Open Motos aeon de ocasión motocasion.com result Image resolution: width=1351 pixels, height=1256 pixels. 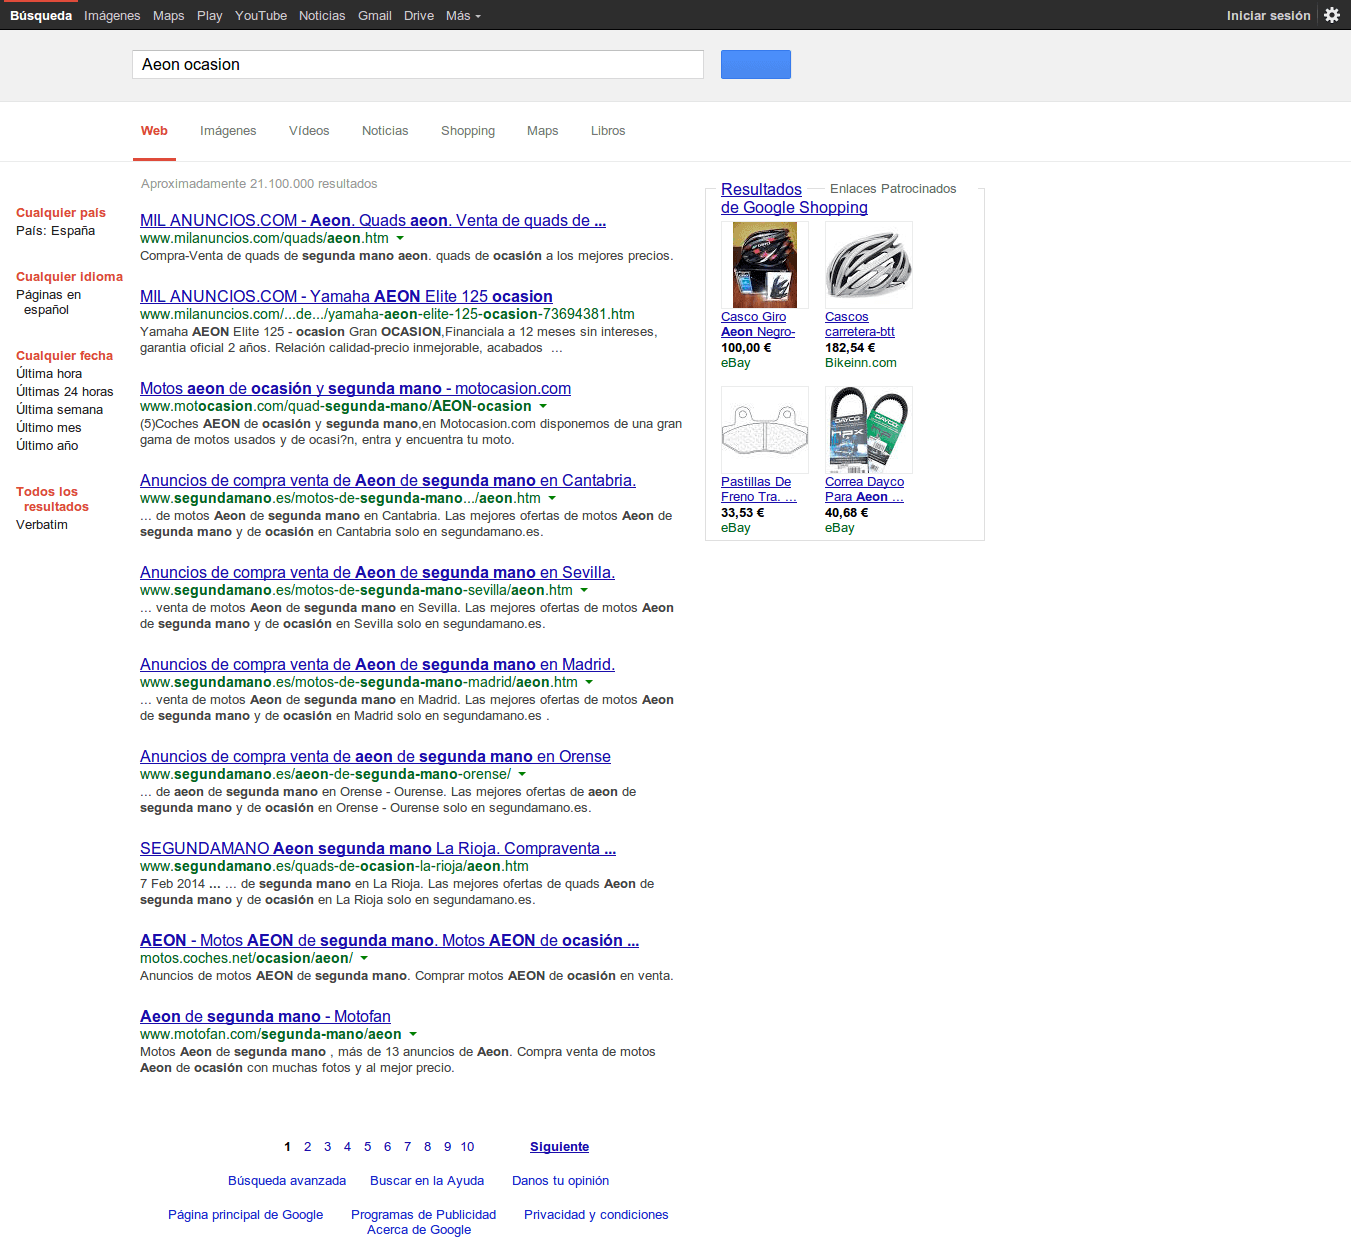coord(355,388)
